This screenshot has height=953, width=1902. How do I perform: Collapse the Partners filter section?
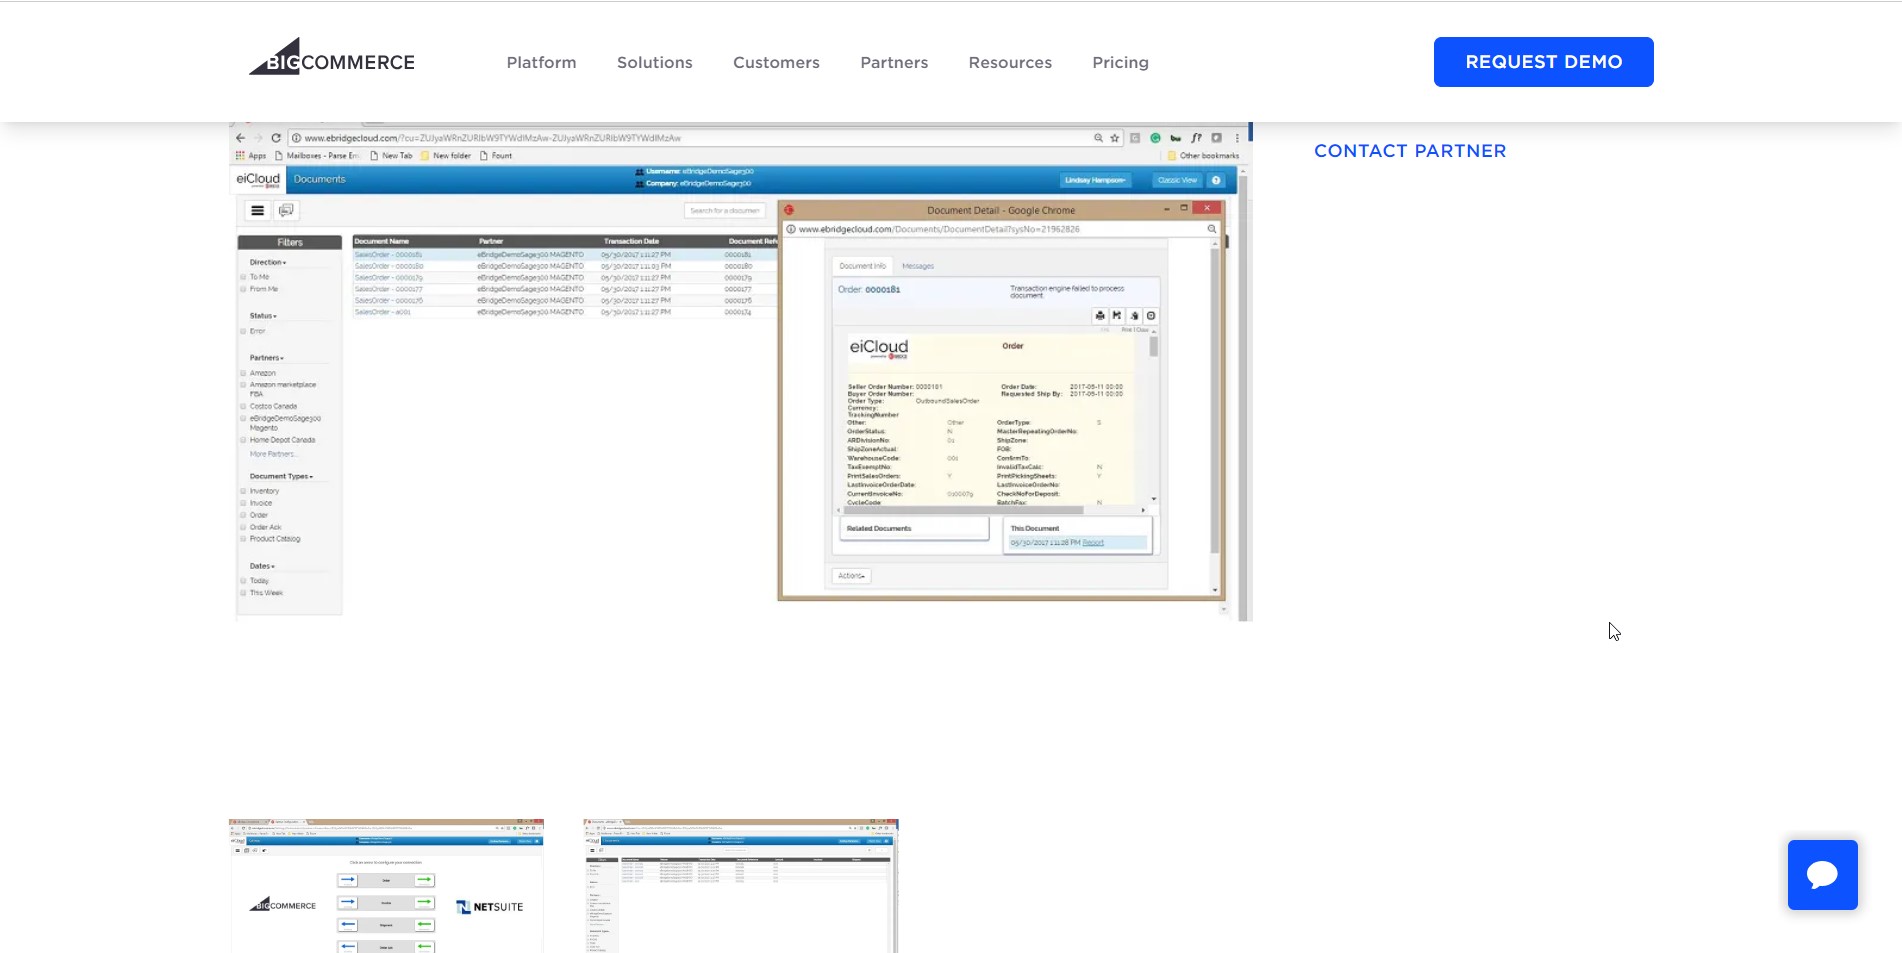(266, 357)
